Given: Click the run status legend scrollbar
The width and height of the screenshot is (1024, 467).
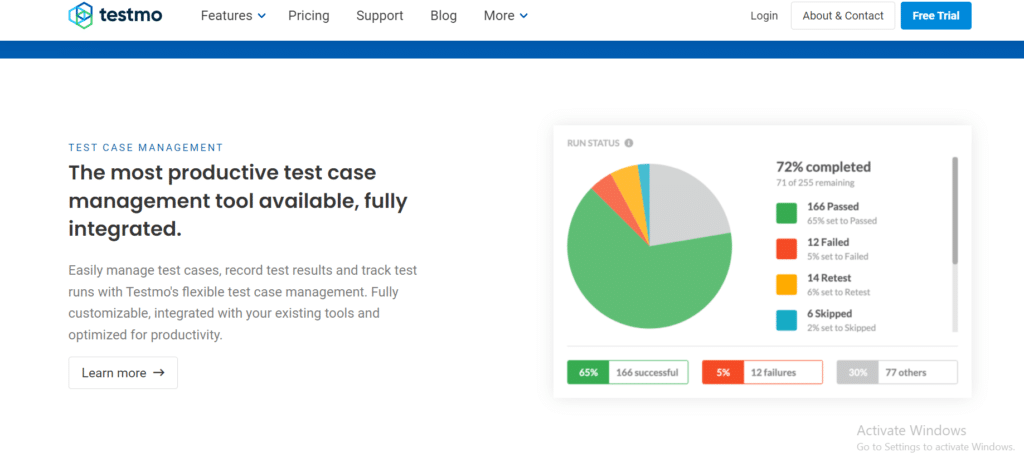Looking at the screenshot, I should (955, 210).
